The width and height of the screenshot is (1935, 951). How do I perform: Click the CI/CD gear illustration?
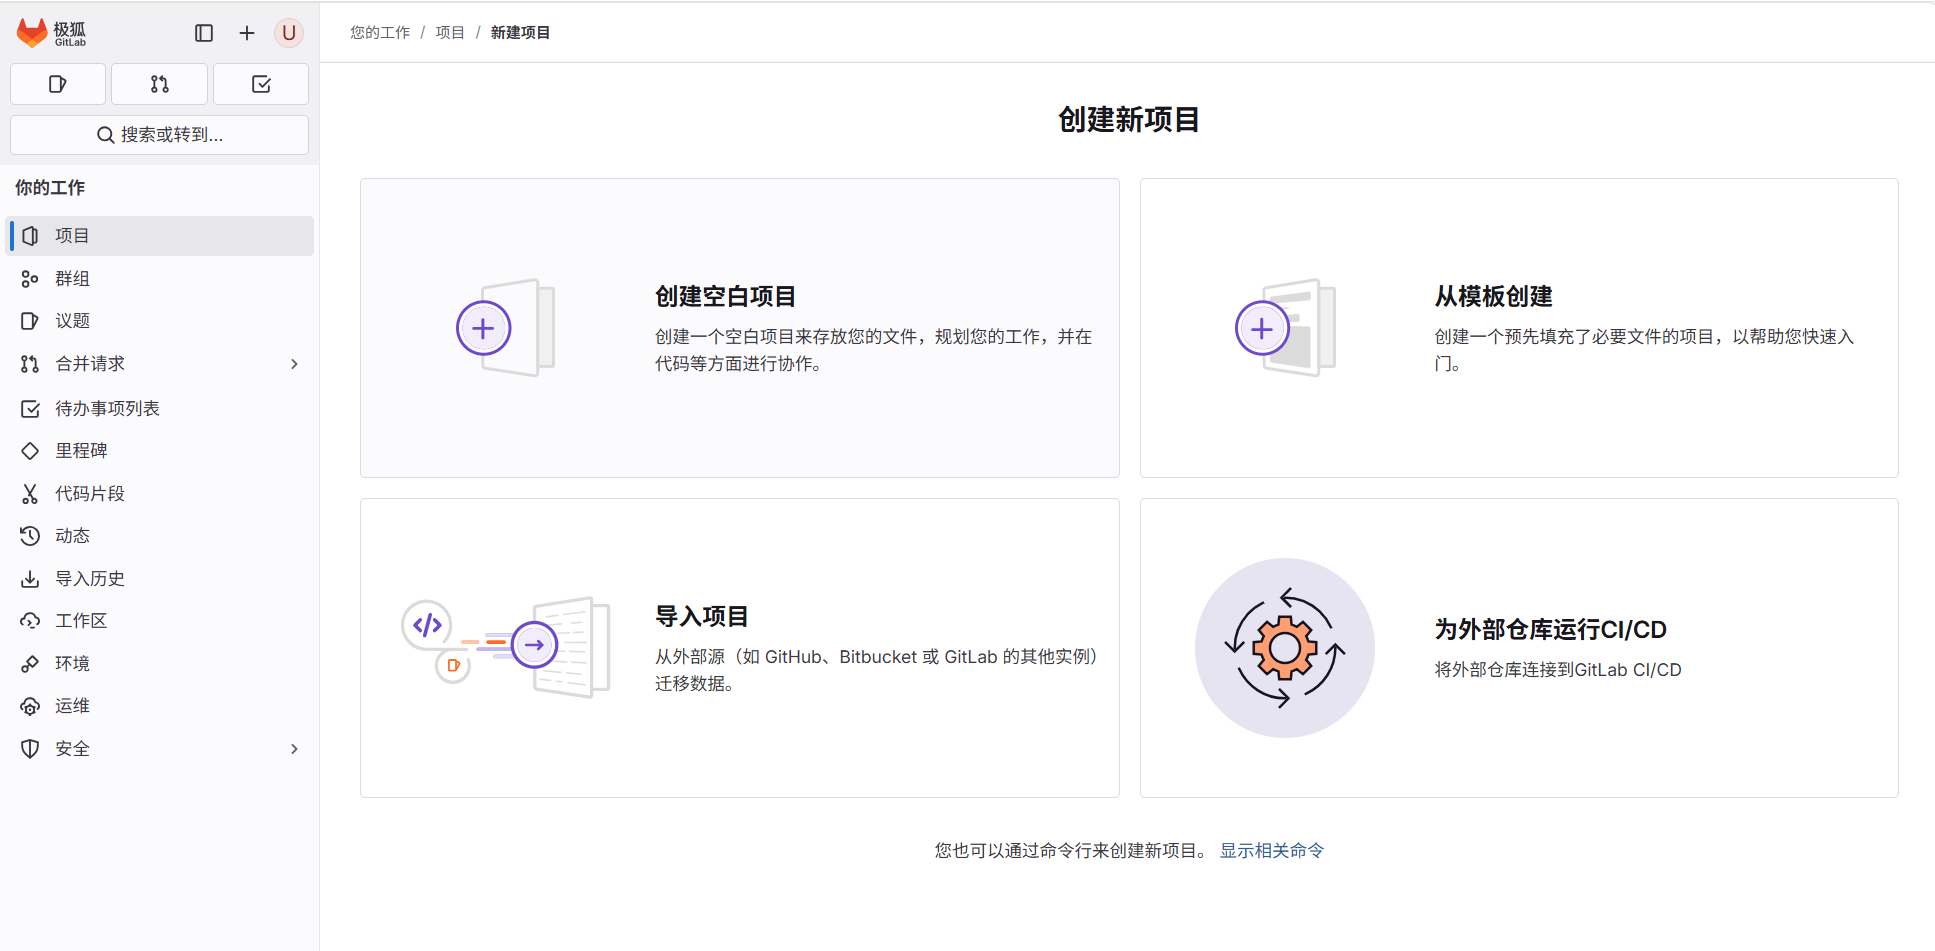[x=1285, y=648]
